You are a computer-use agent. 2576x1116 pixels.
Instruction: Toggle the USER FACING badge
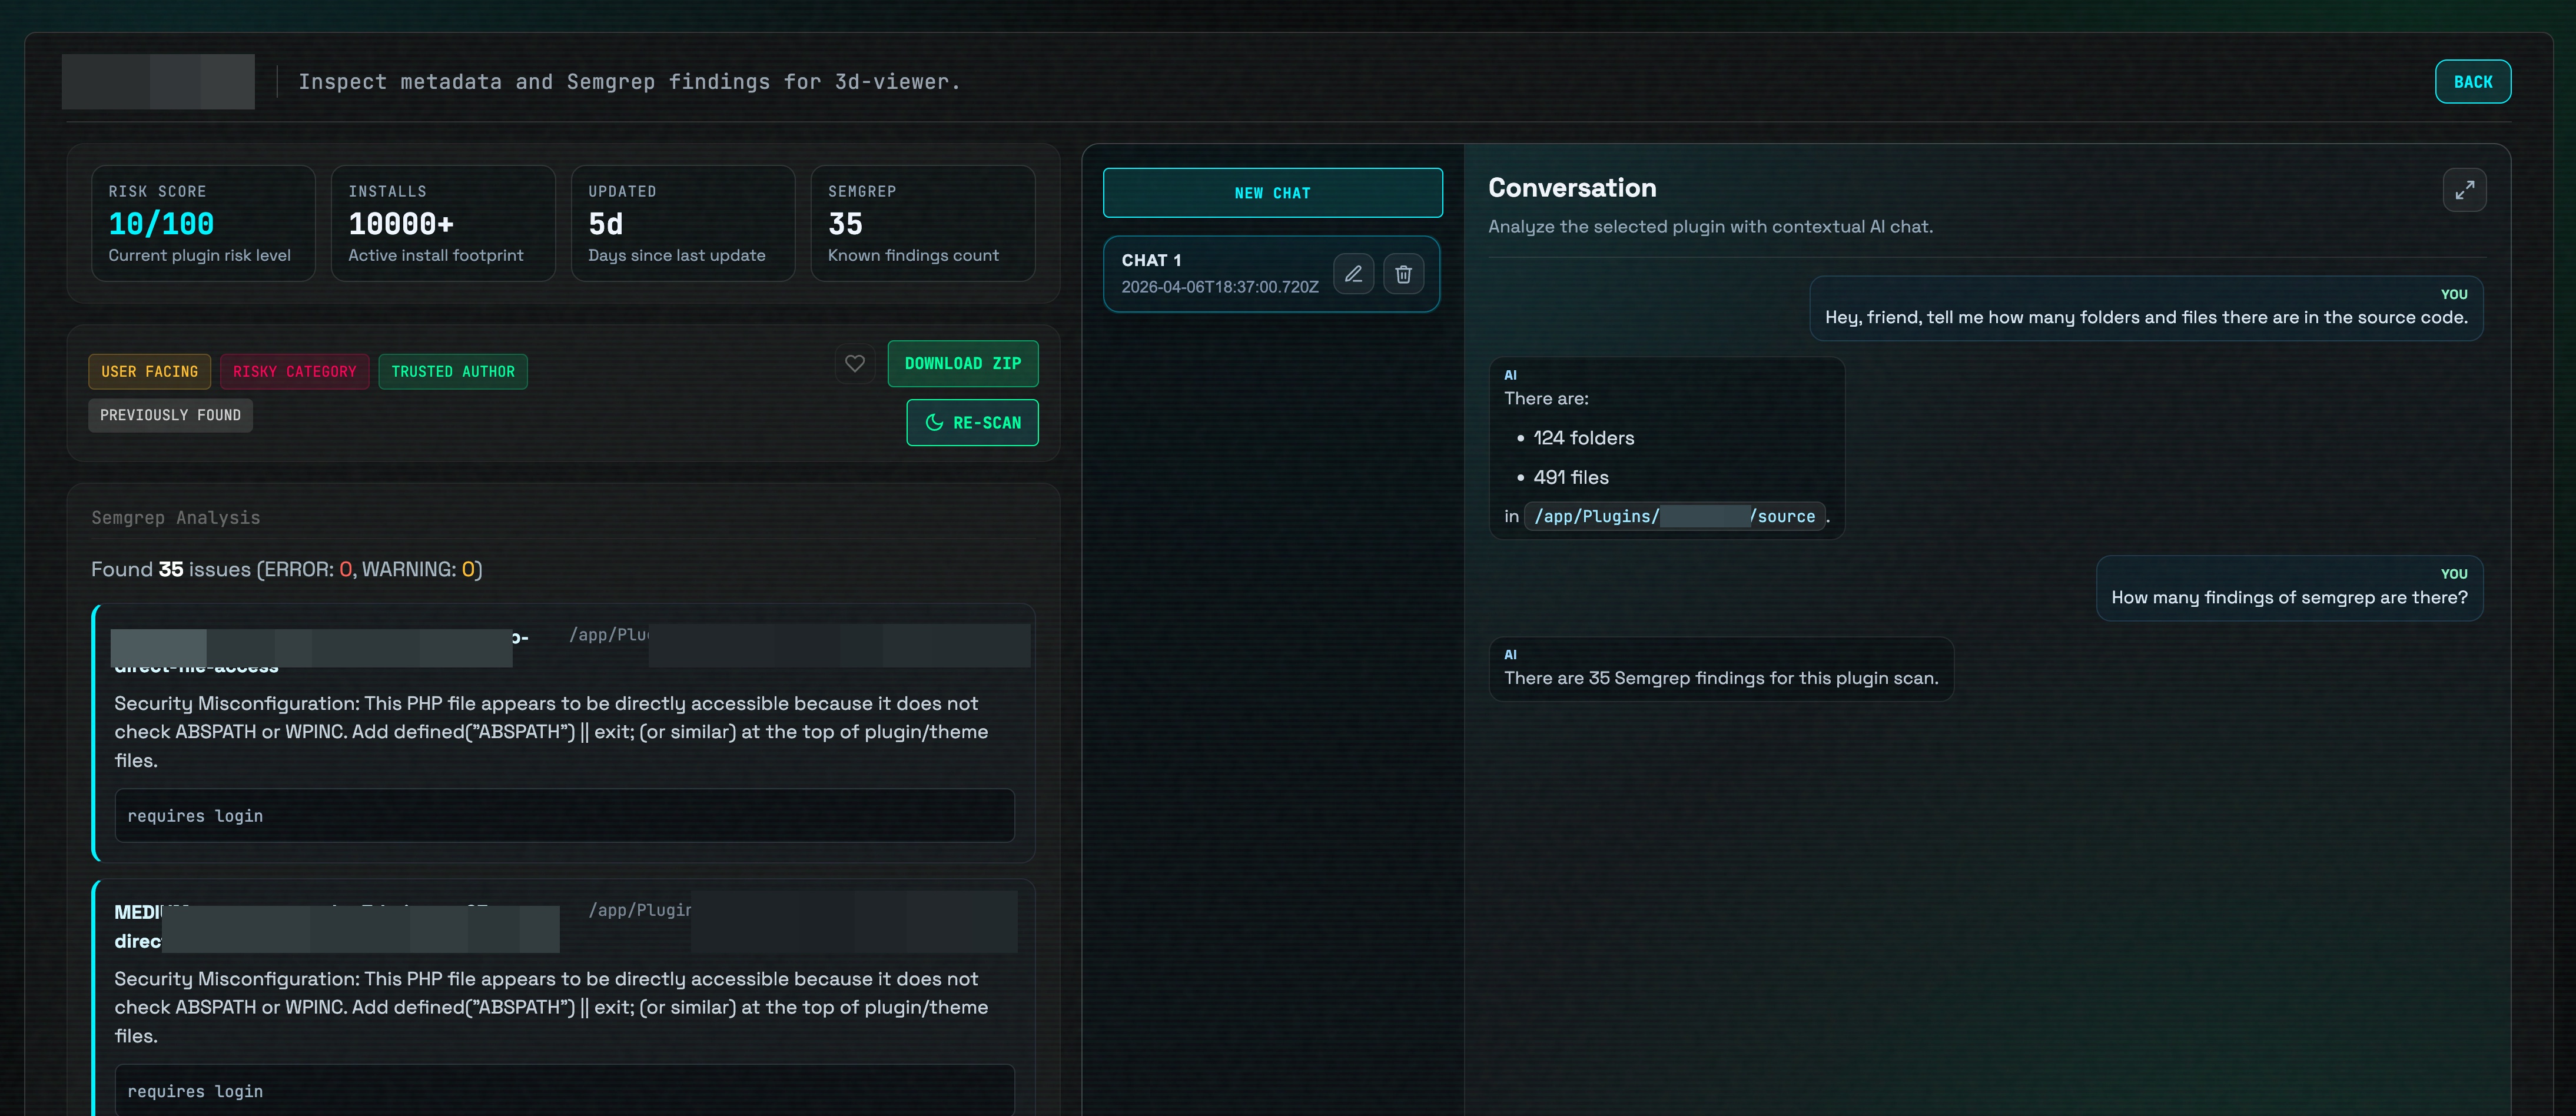[x=149, y=371]
